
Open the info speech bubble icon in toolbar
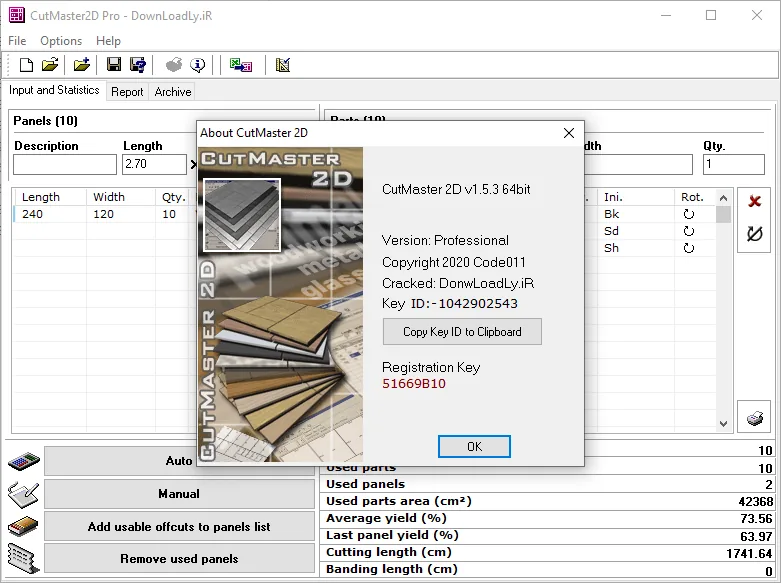pos(198,65)
